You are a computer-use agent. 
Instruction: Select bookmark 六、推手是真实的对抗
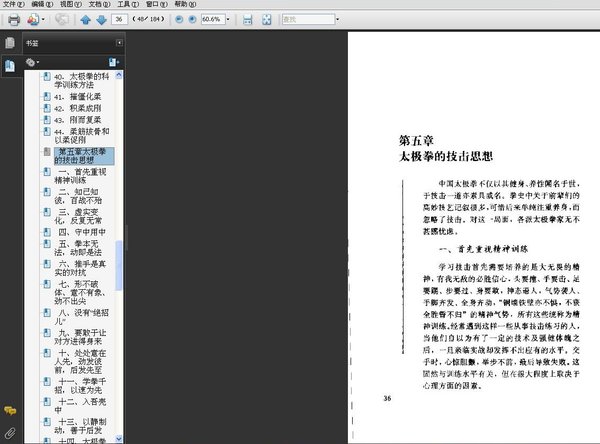point(80,268)
